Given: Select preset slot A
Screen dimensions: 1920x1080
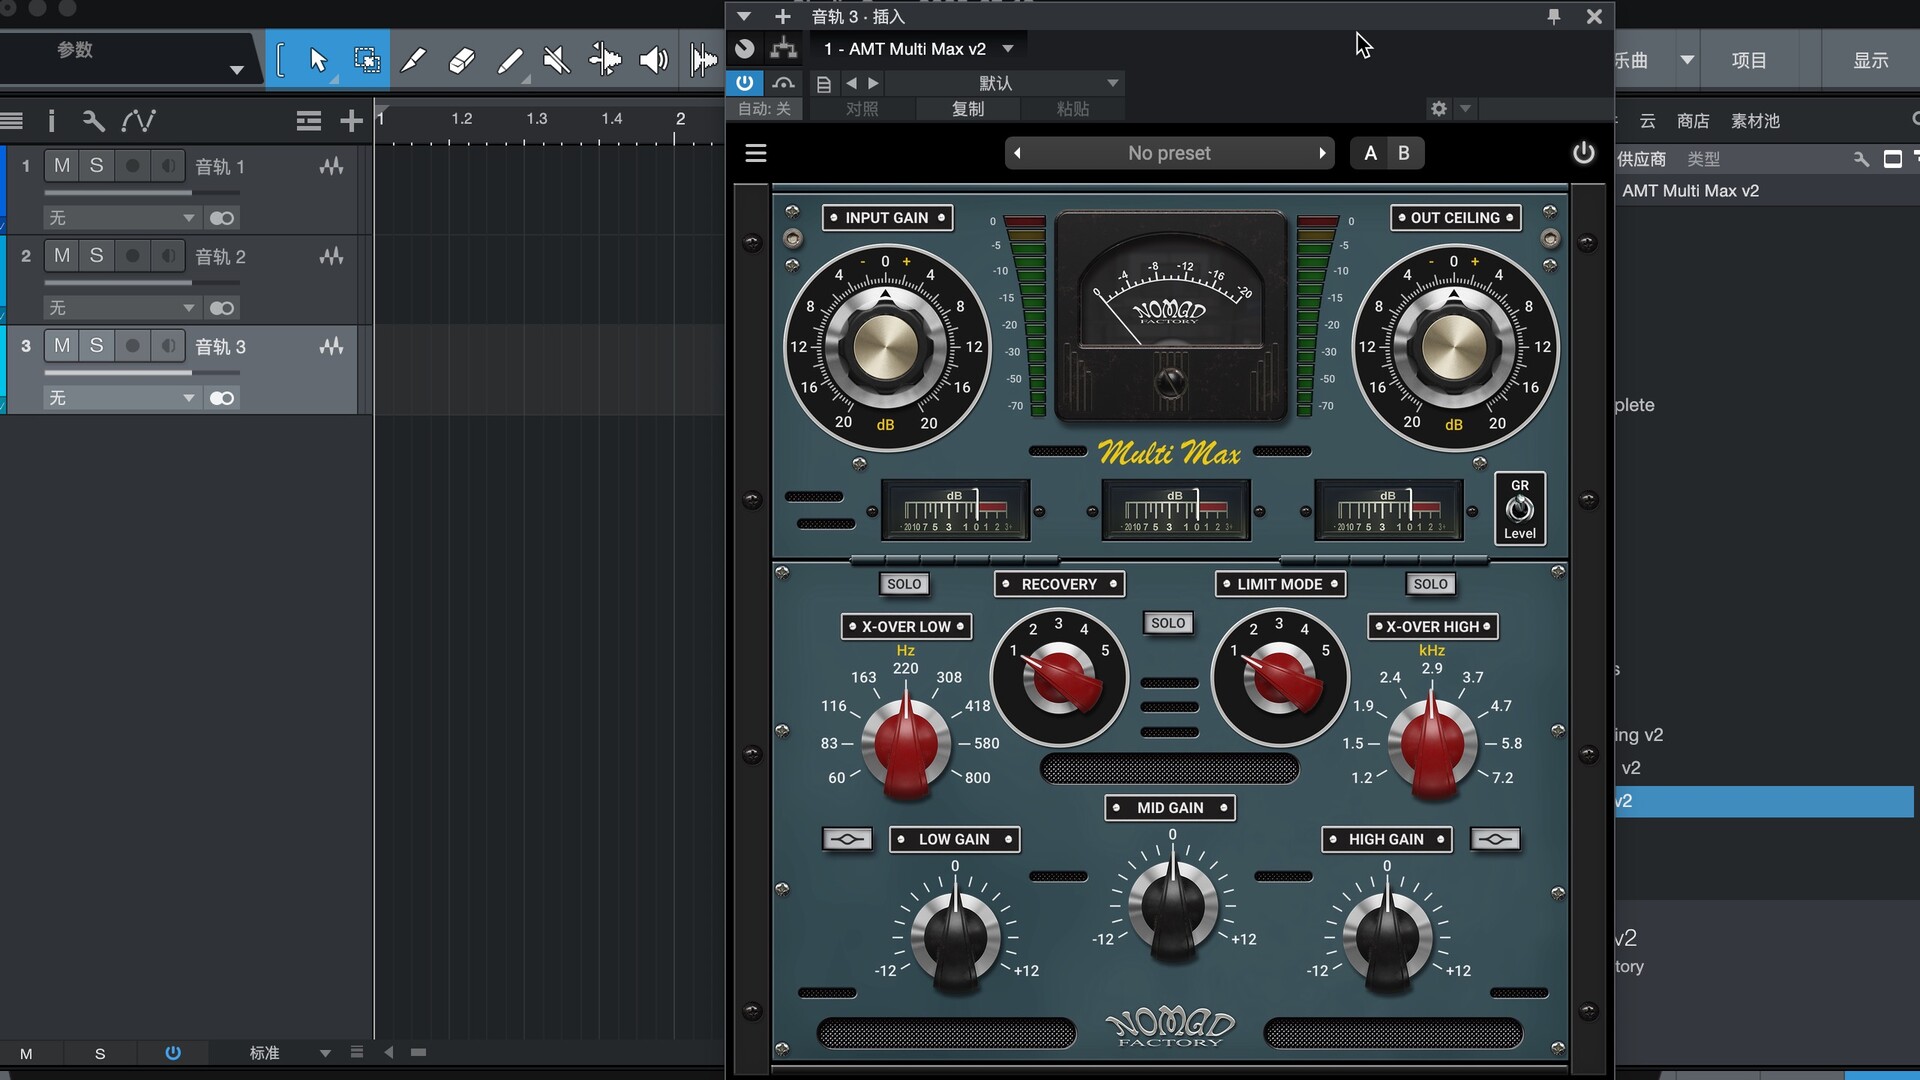Looking at the screenshot, I should (1370, 153).
